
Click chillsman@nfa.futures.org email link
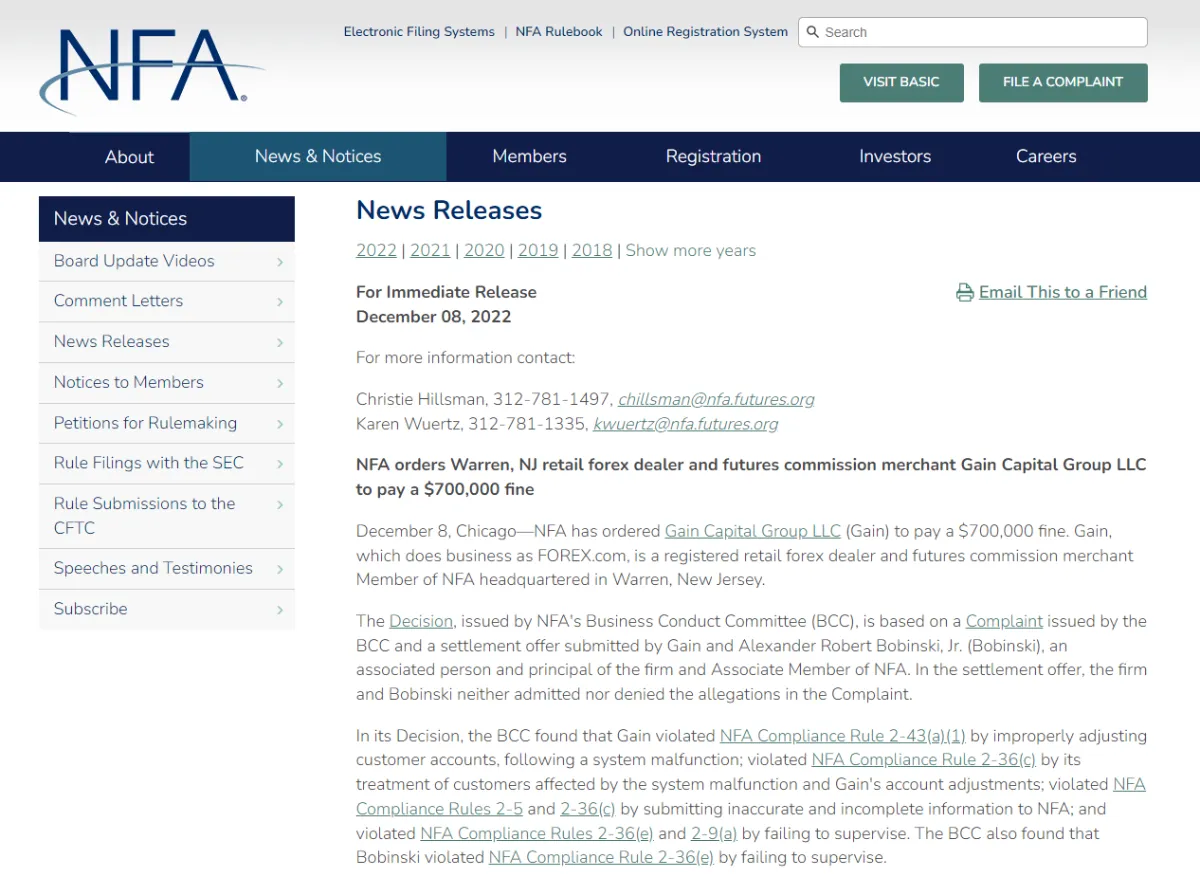click(x=716, y=400)
